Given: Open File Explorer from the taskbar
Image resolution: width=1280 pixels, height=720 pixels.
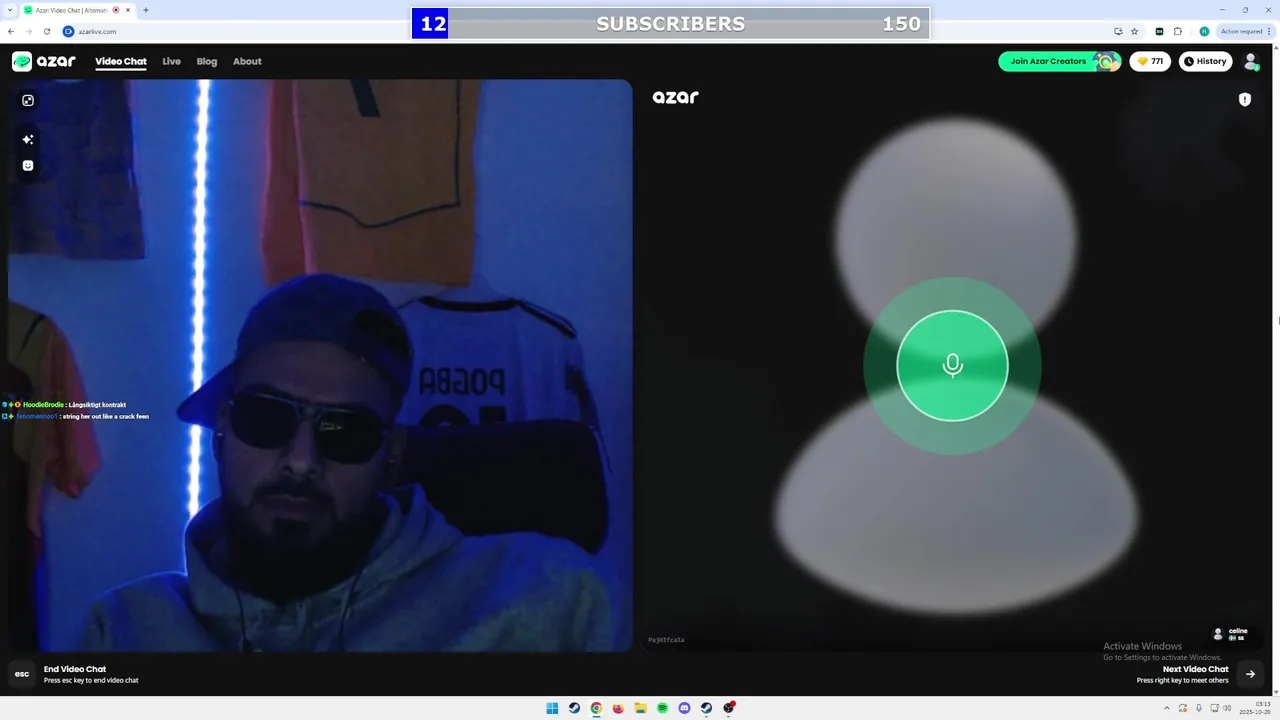Looking at the screenshot, I should click(x=640, y=708).
